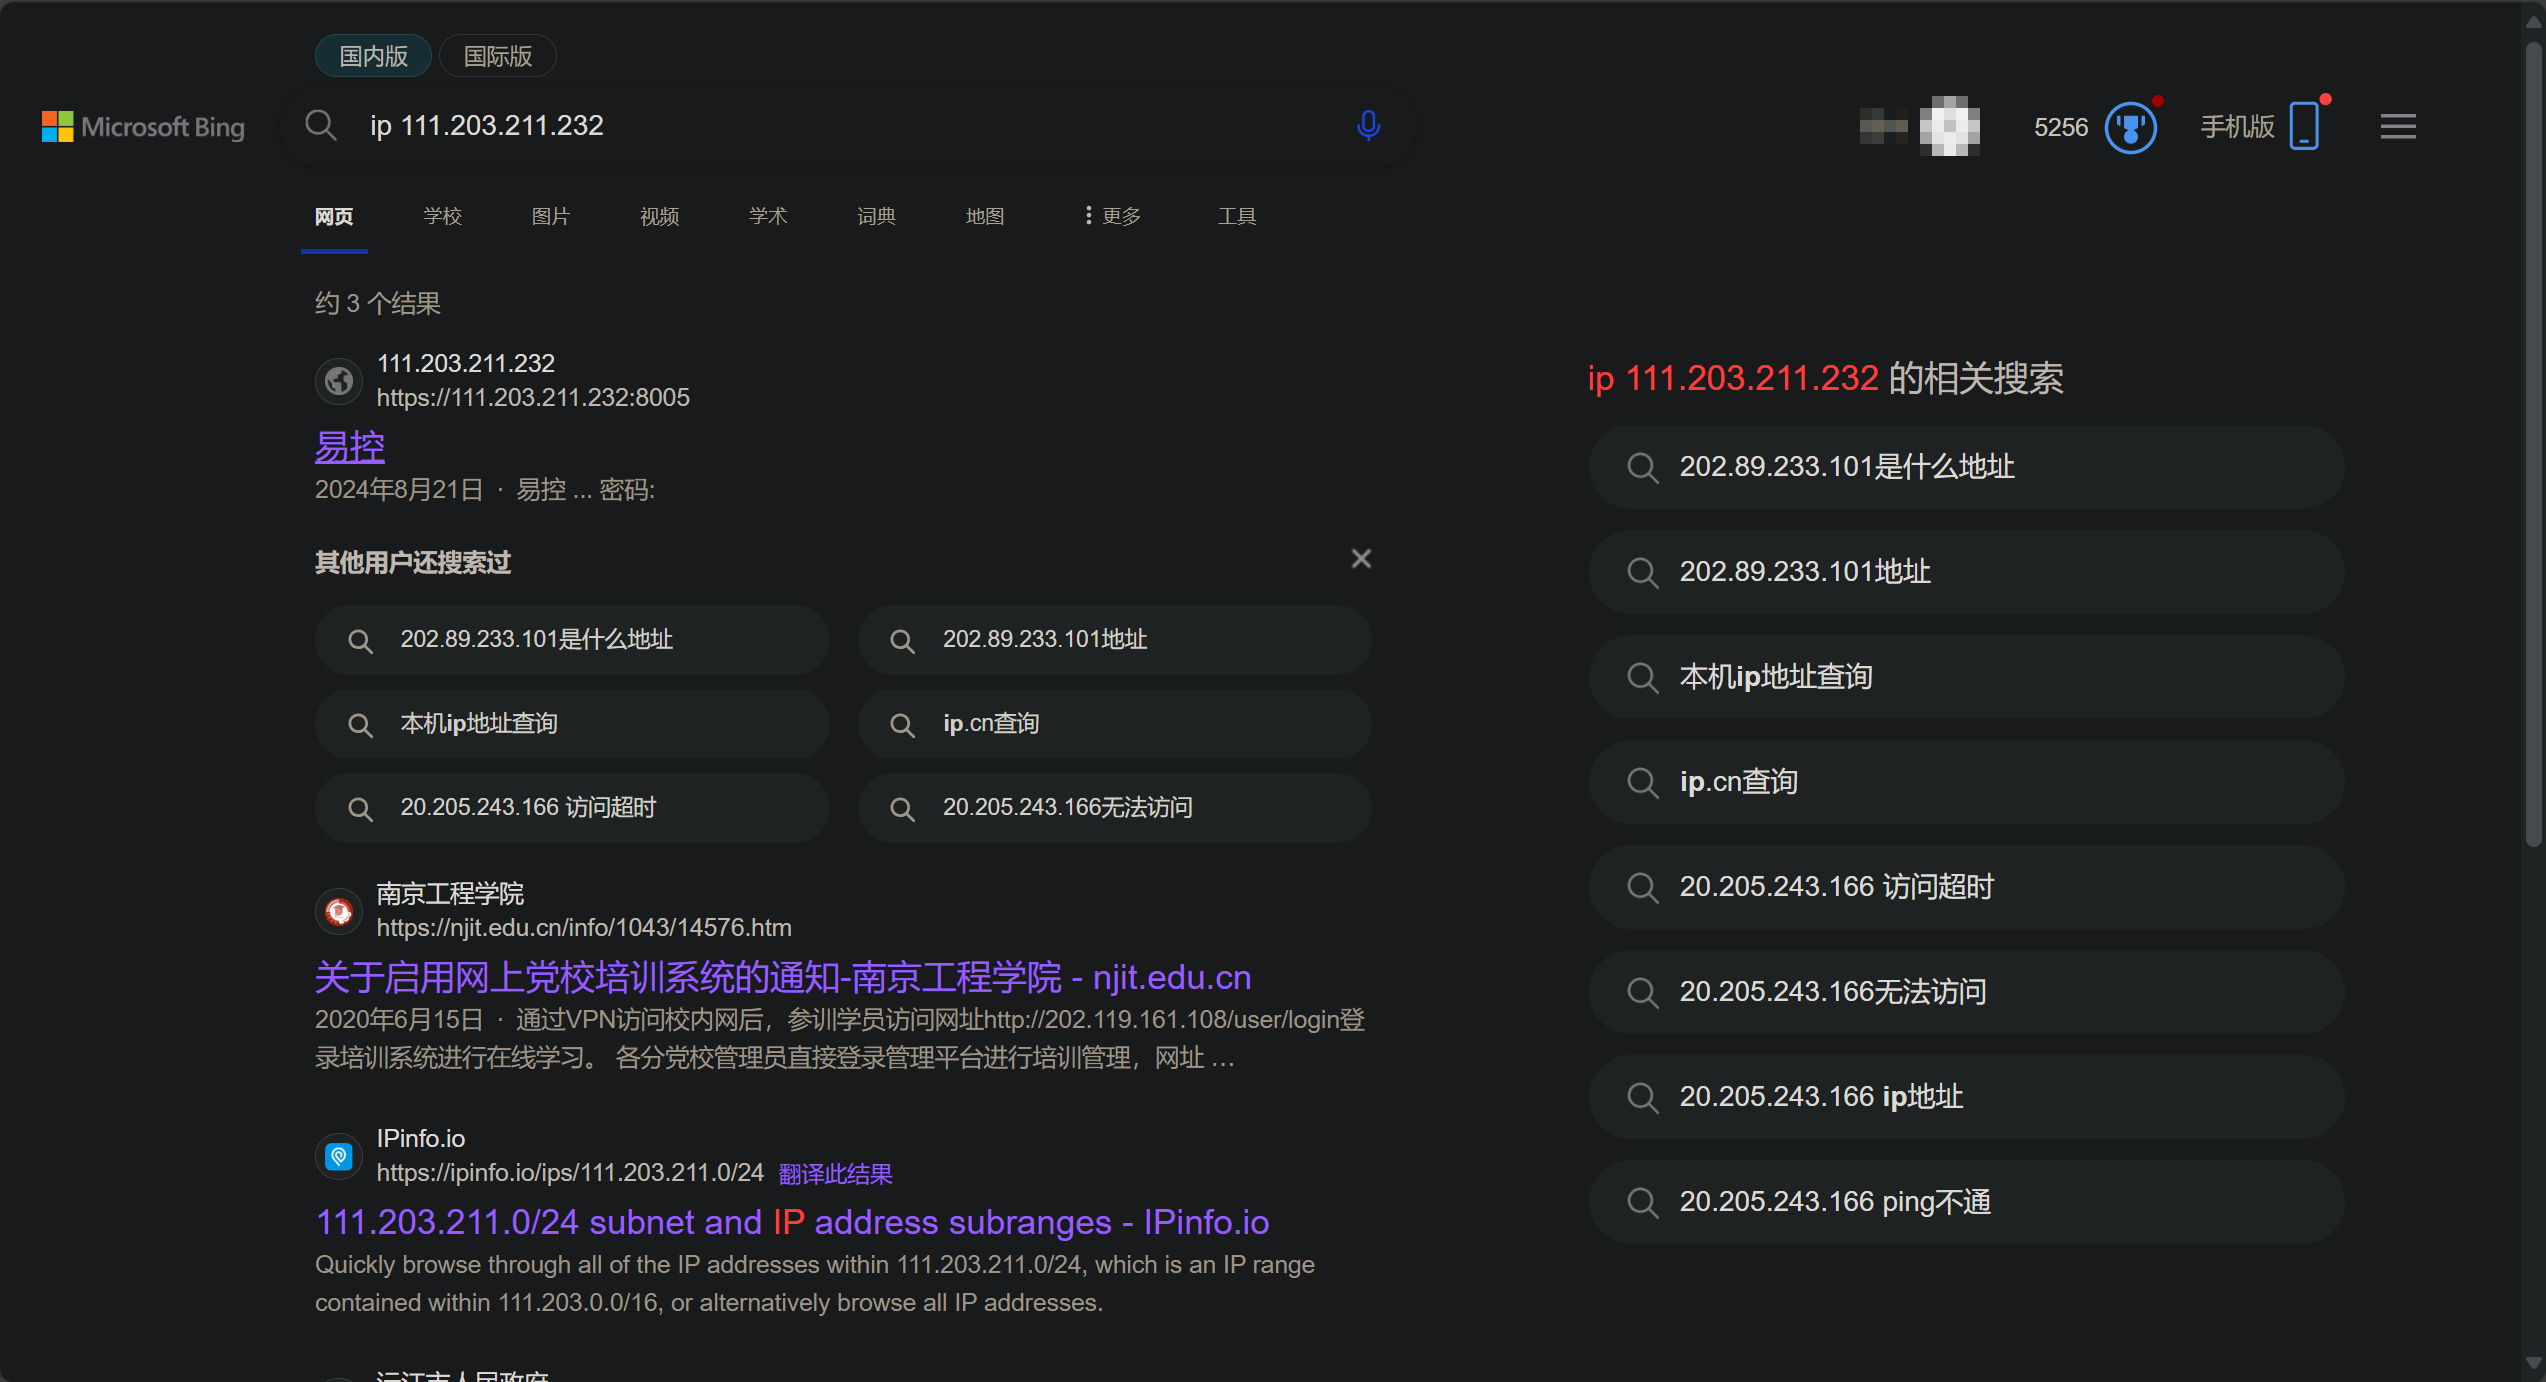Dismiss the 其他用户还搜索过 panel
The image size is (2546, 1382).
pyautogui.click(x=1360, y=558)
